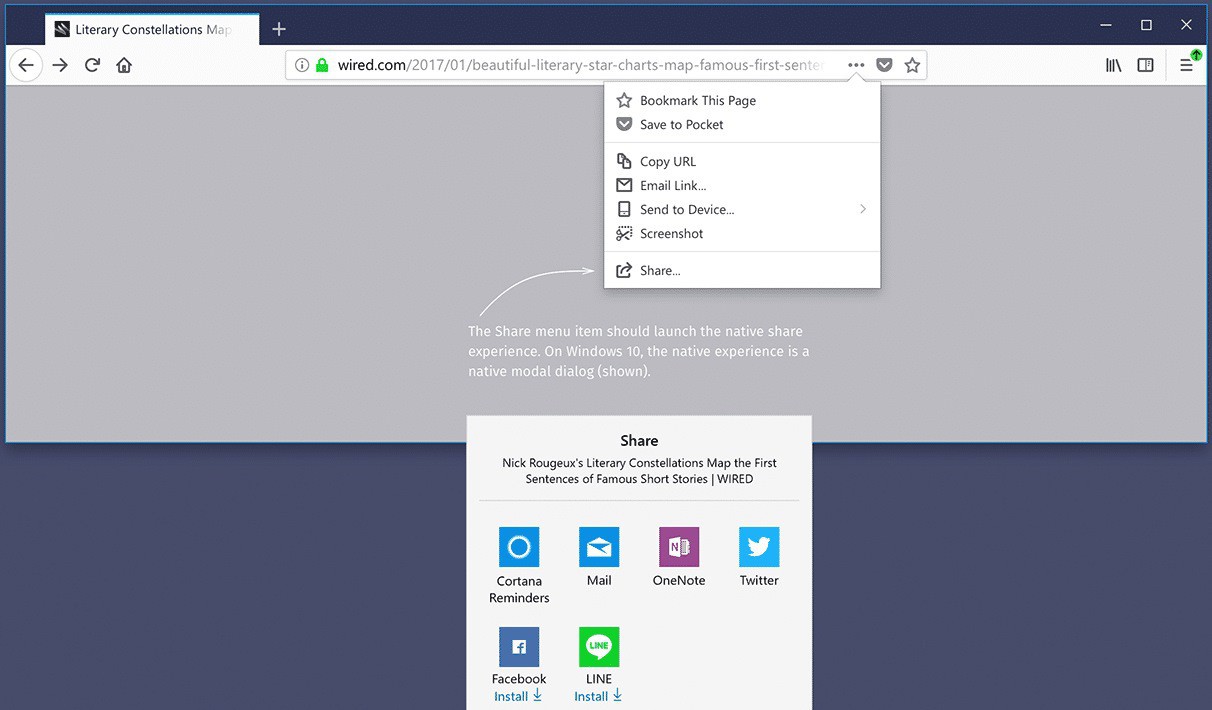Choose Screenshot menu item
Image resolution: width=1212 pixels, height=710 pixels.
[x=742, y=233]
